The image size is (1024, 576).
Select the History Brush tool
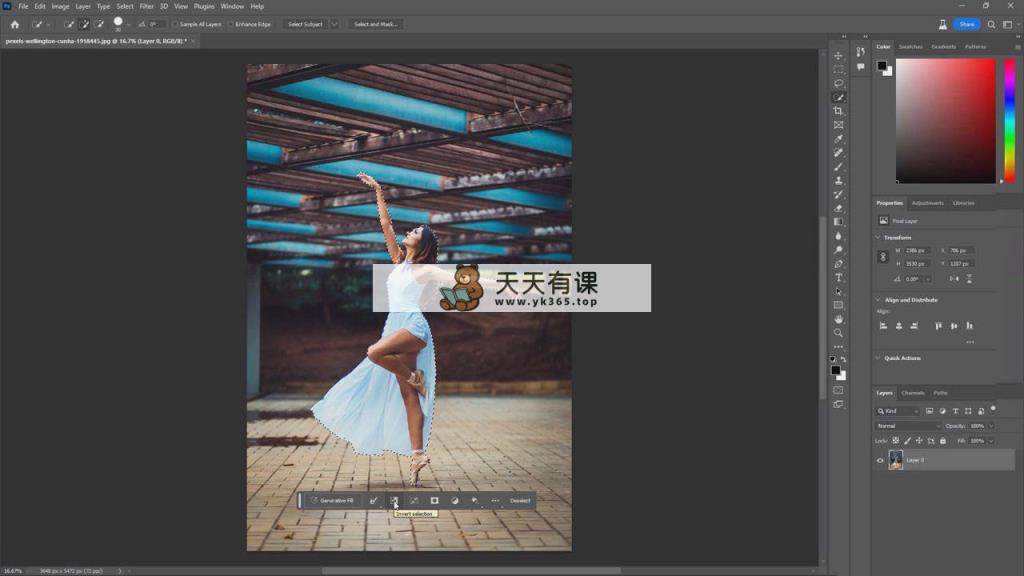[839, 195]
